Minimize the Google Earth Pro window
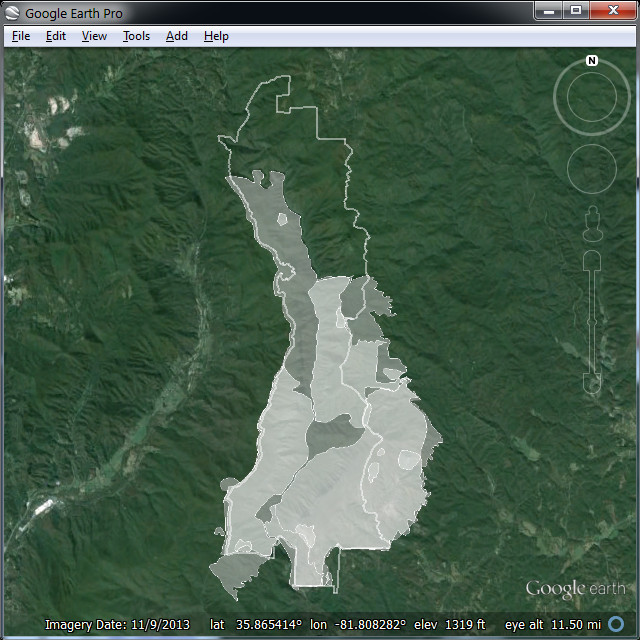Viewport: 640px width, 640px height. (549, 11)
